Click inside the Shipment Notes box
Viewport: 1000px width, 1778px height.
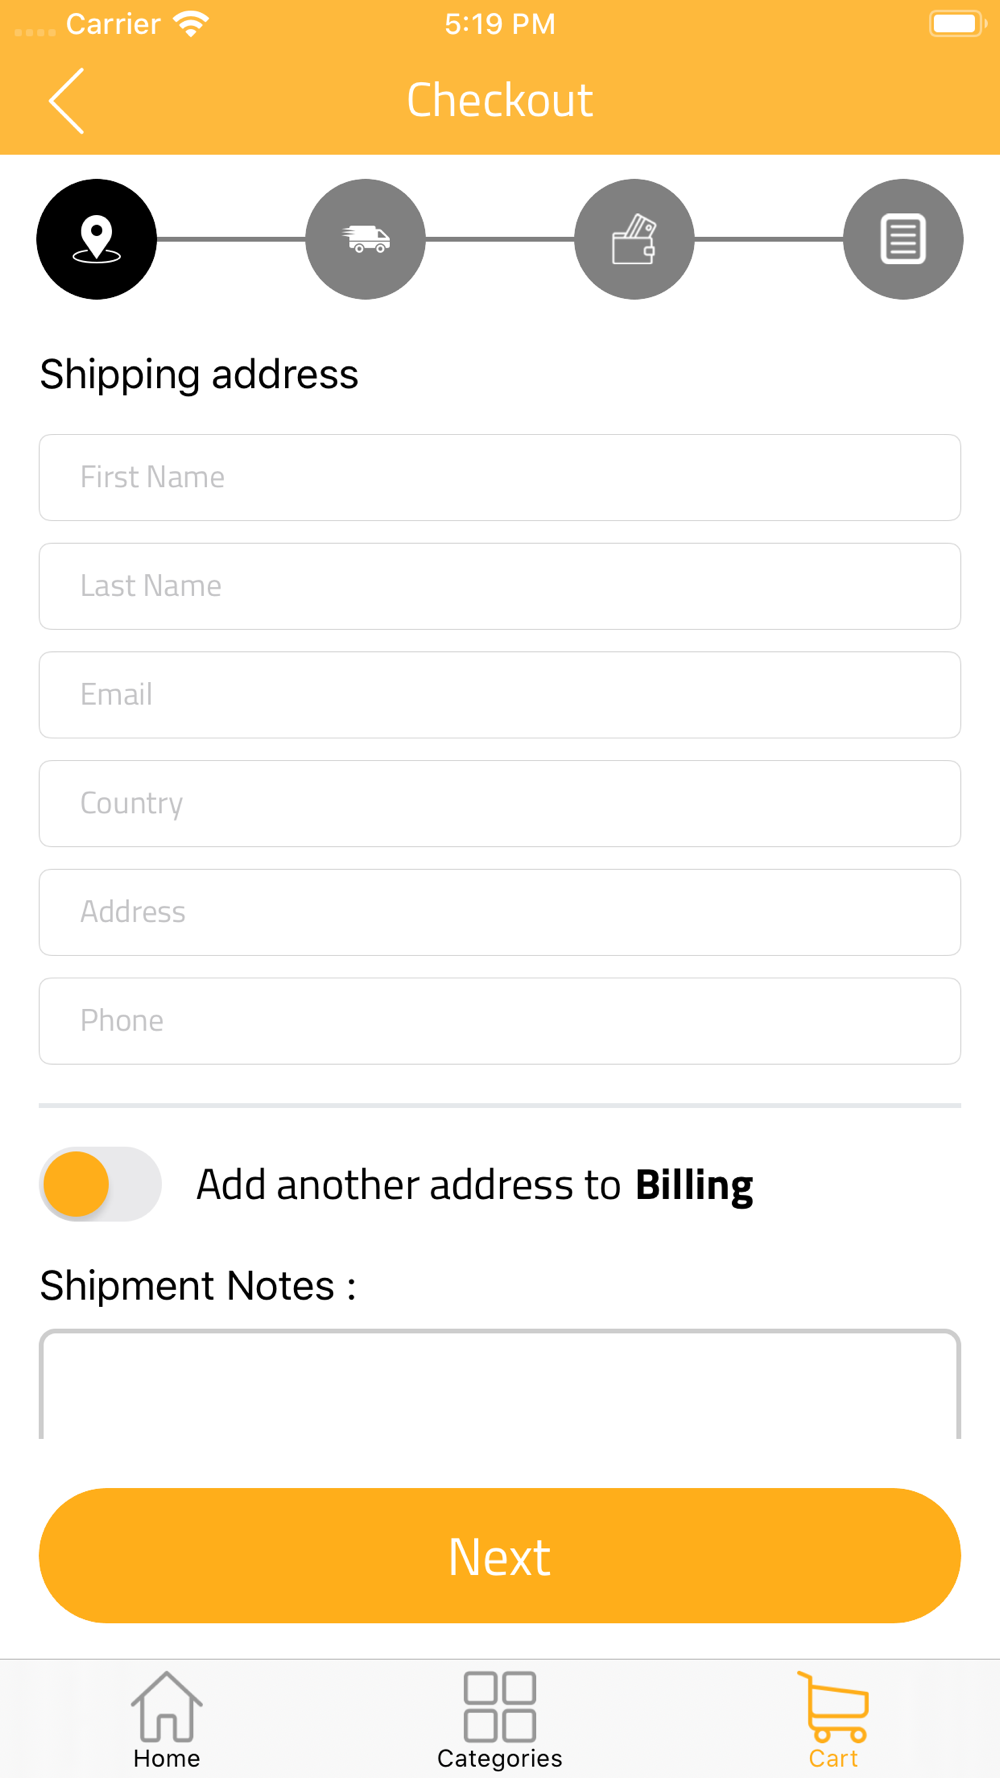point(500,1384)
